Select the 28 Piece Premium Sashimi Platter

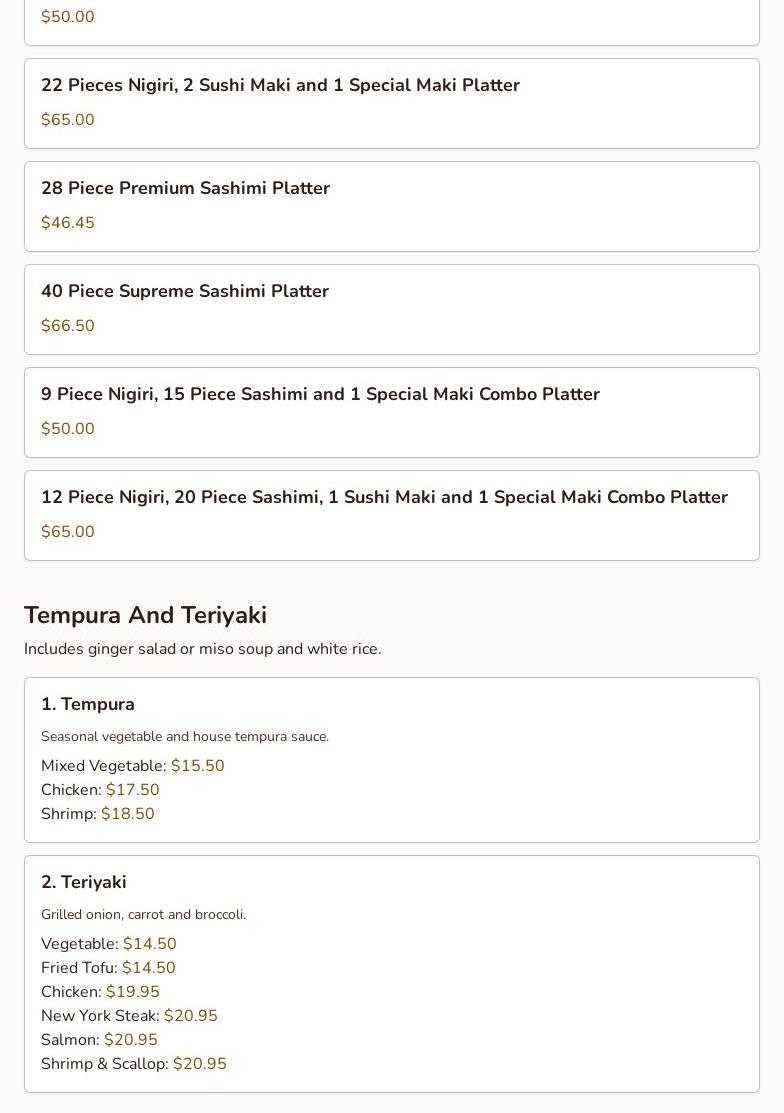[x=185, y=189]
